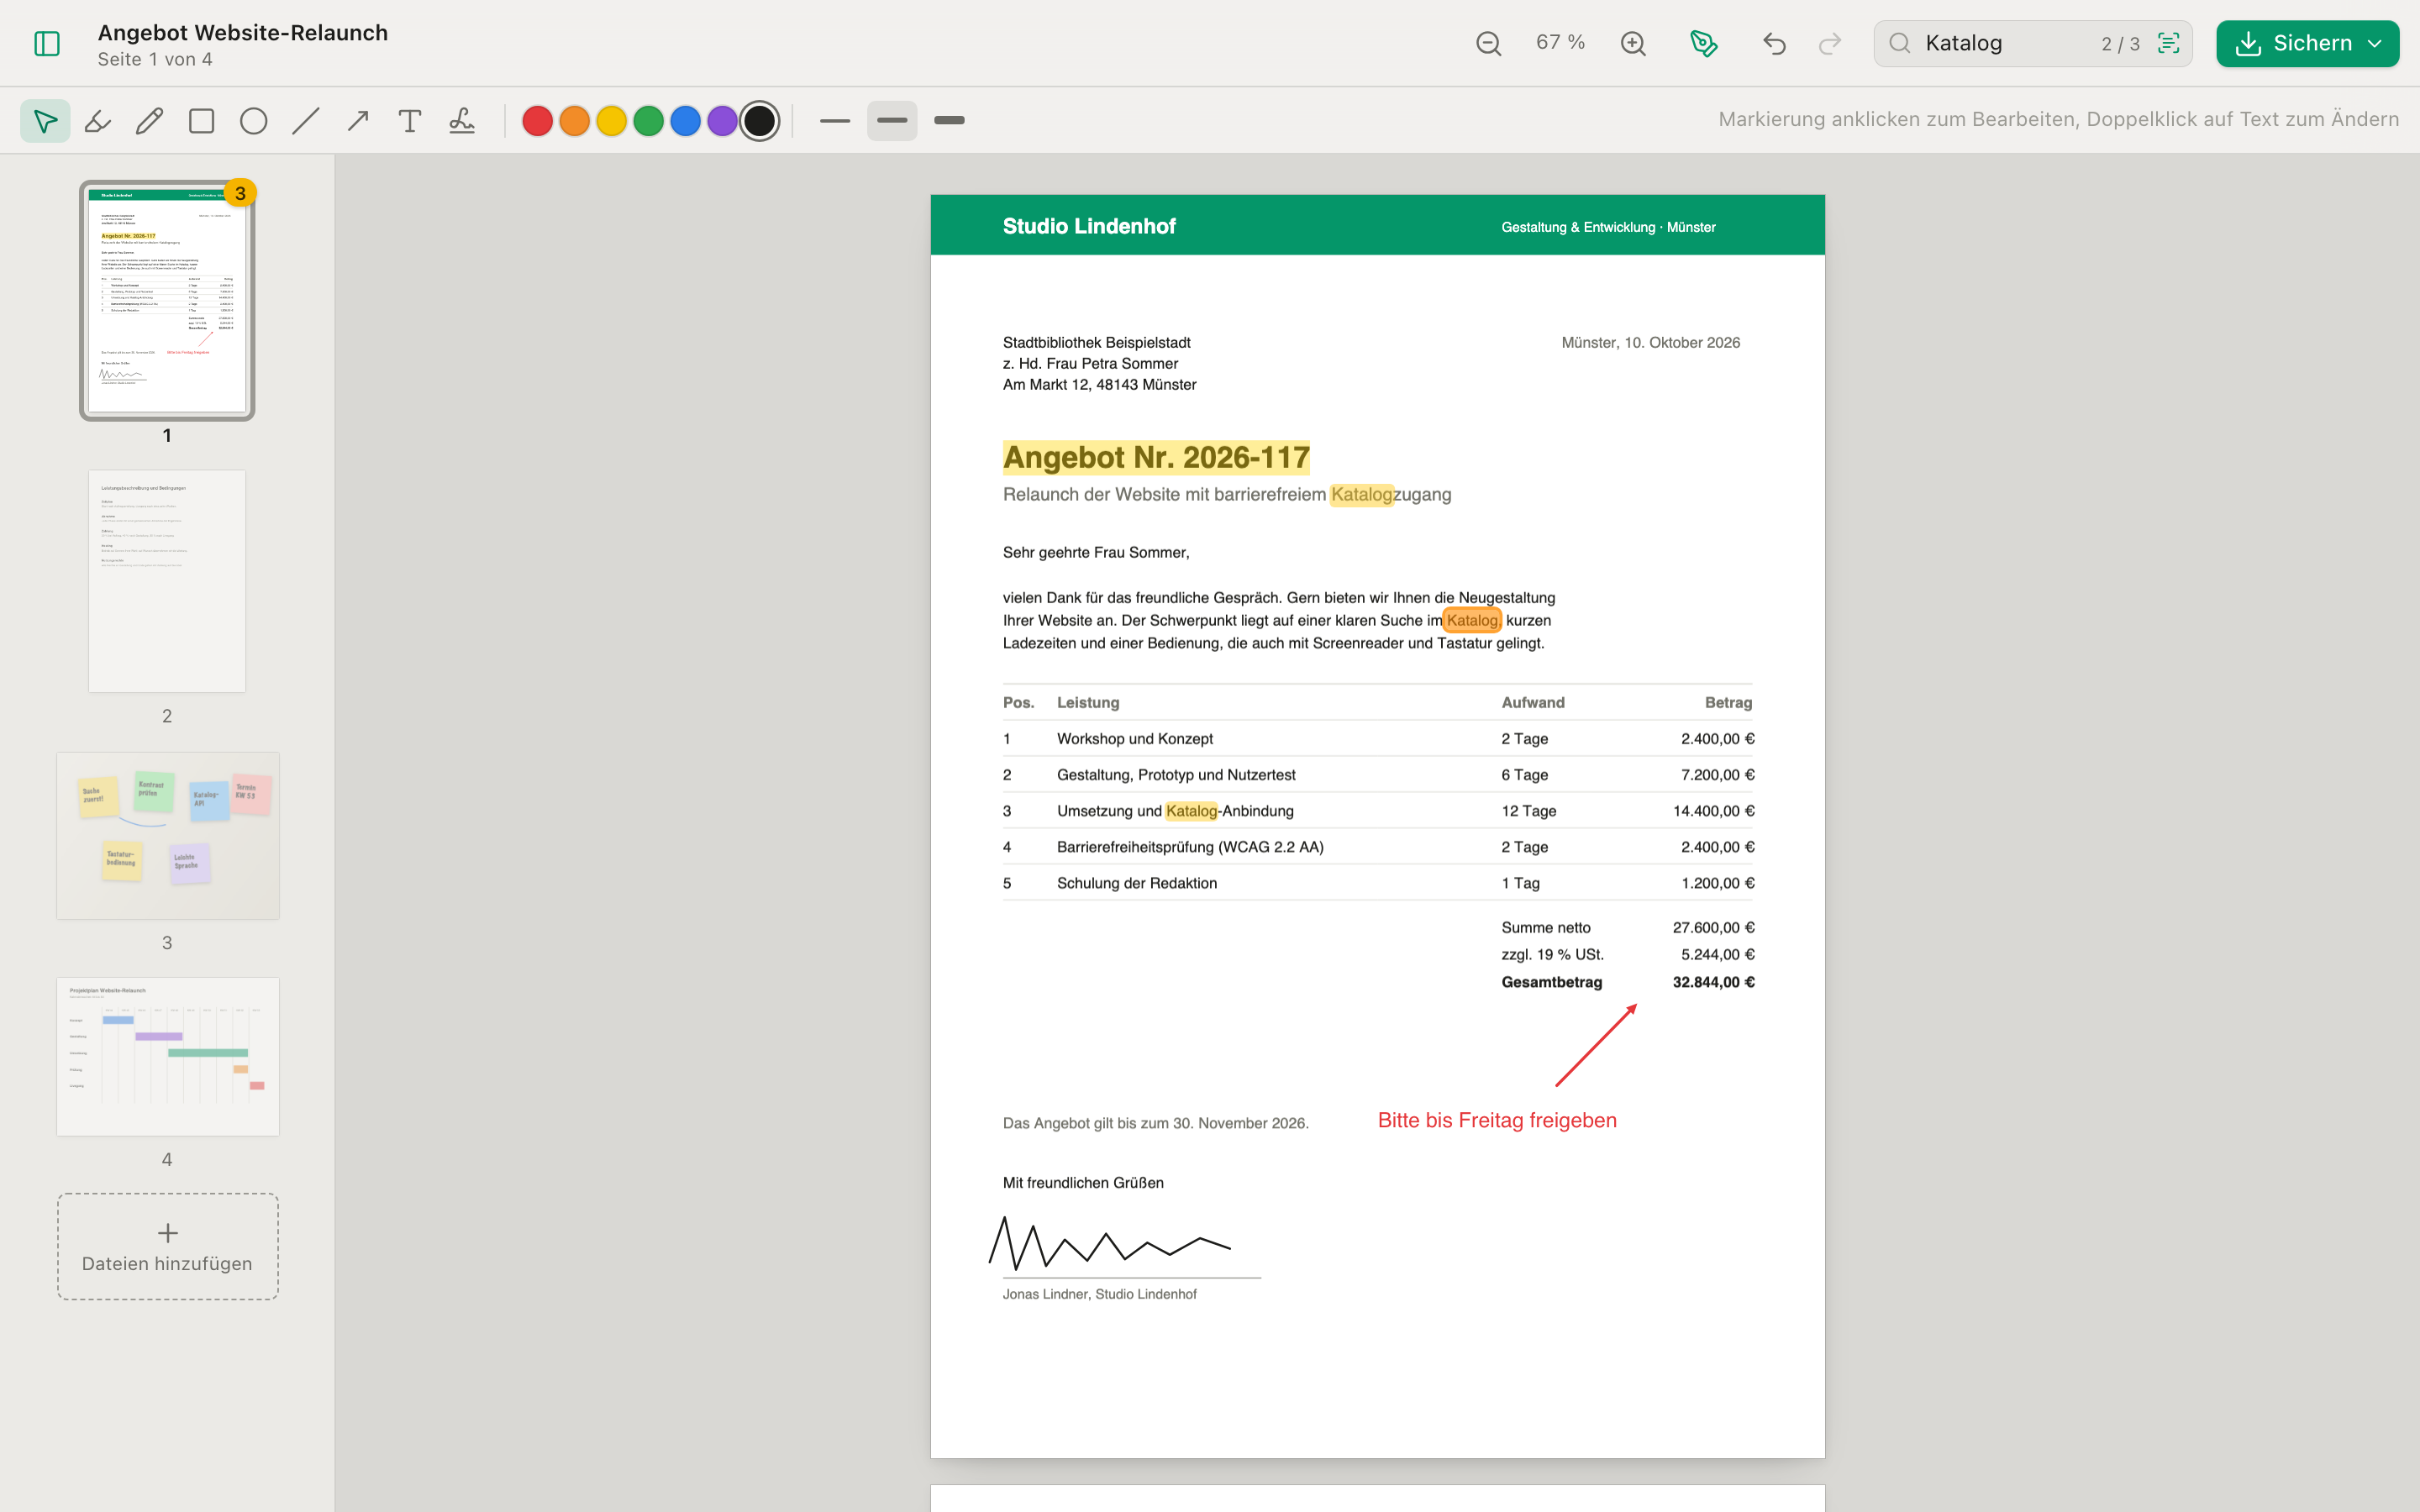Click the highlighted 'Angebot Nr. 2026-117' heading
Image resolution: width=2420 pixels, height=1512 pixels.
[x=1156, y=457]
